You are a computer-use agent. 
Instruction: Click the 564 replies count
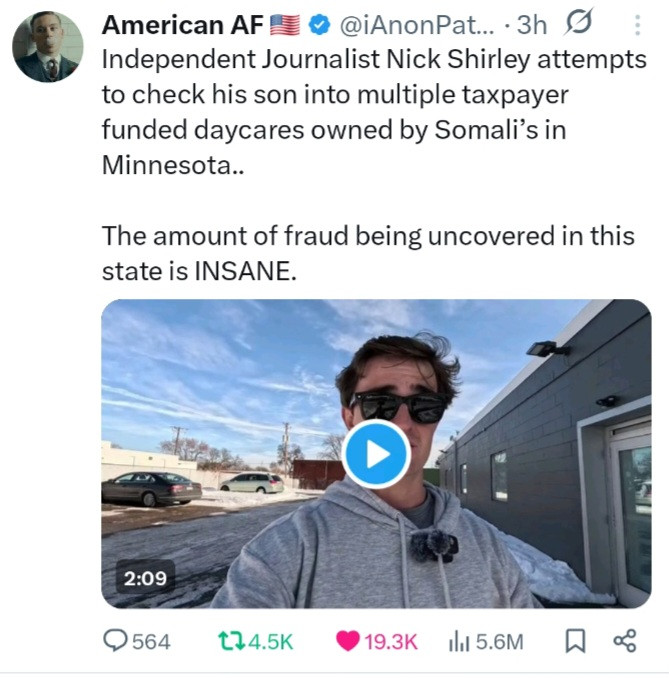coord(152,641)
